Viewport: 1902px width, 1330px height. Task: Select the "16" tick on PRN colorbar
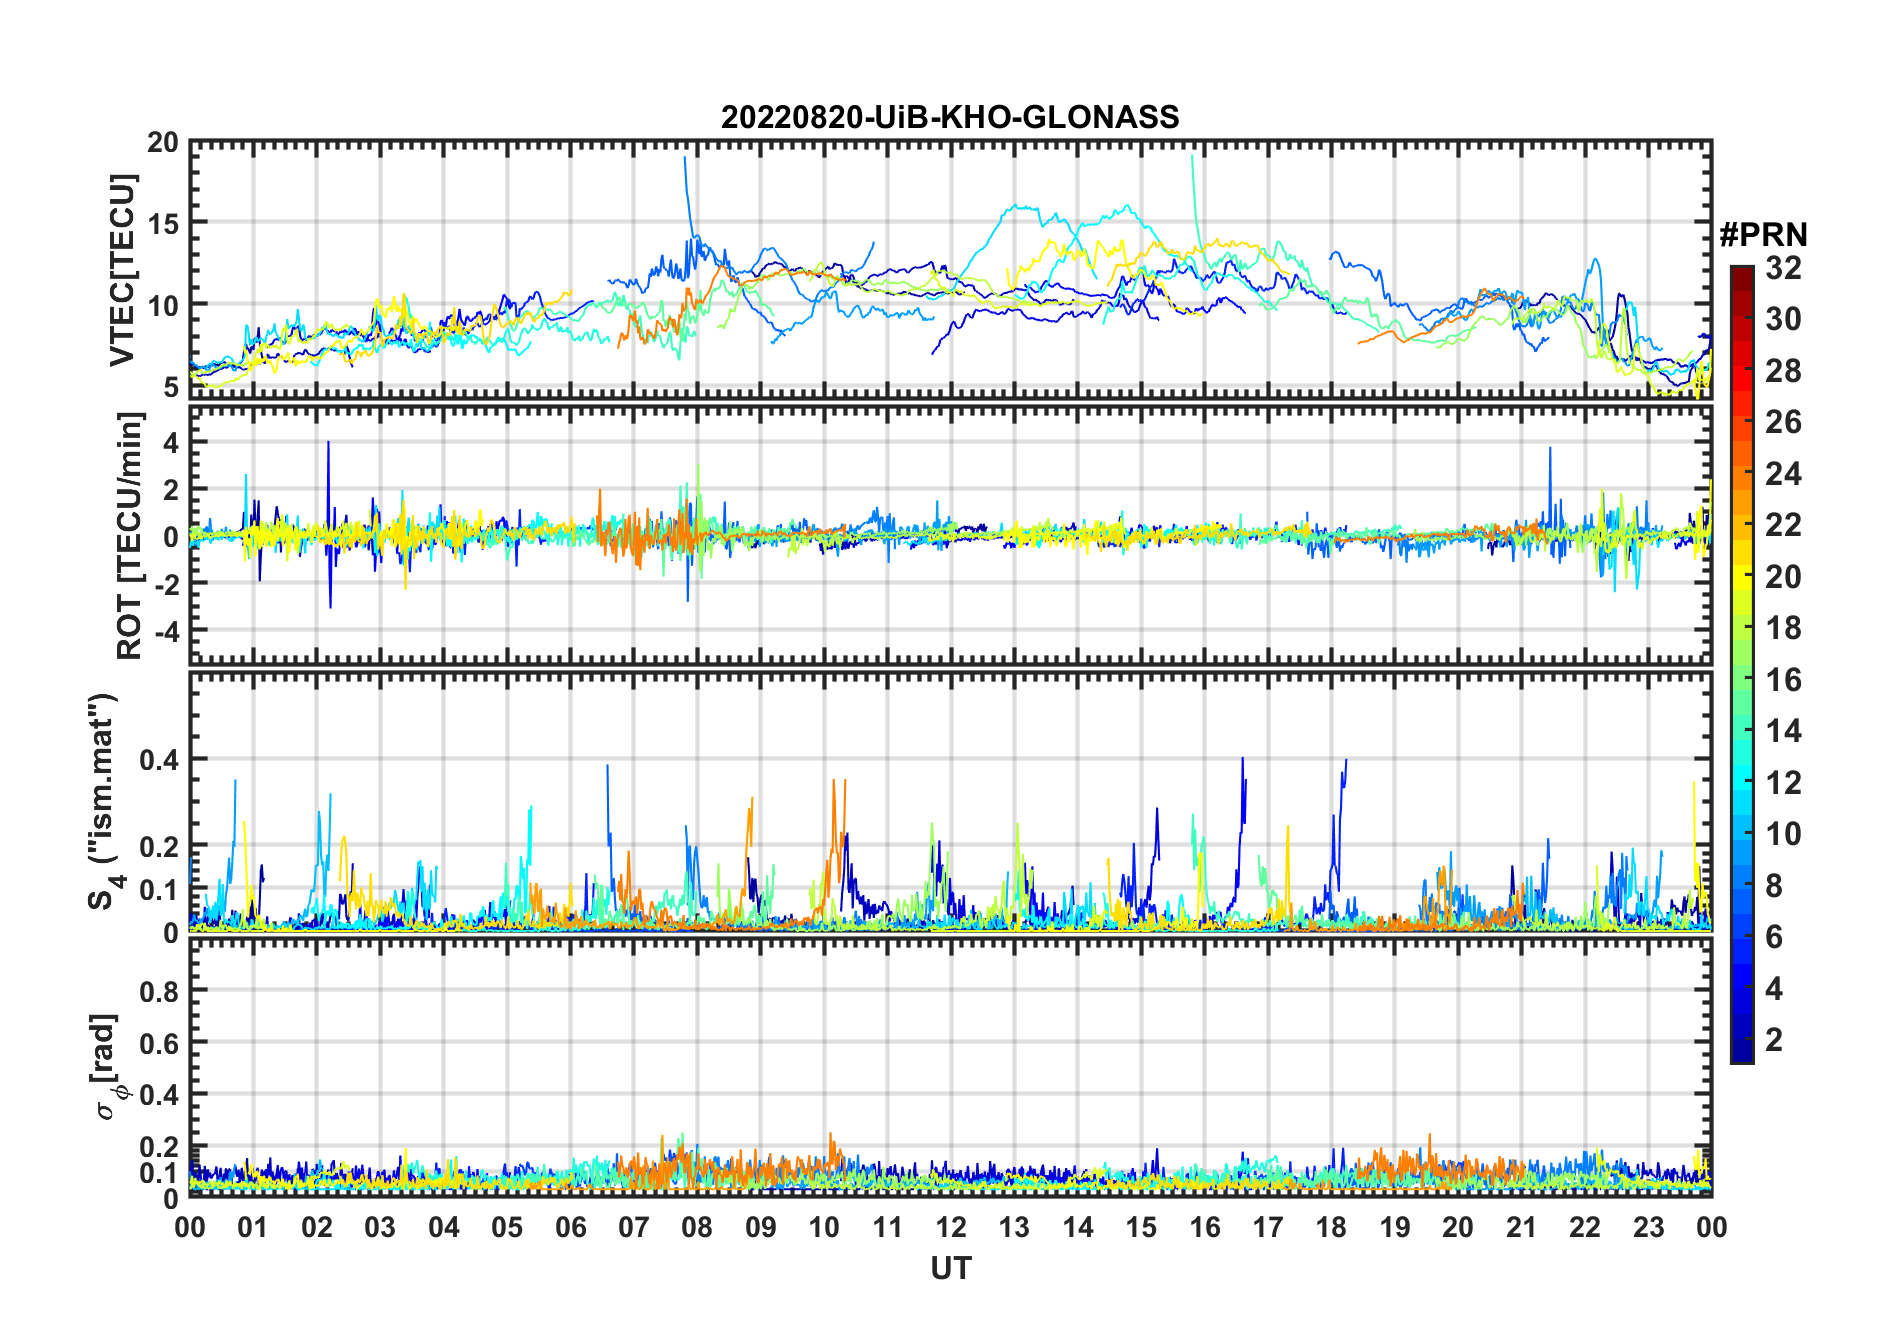[1783, 680]
